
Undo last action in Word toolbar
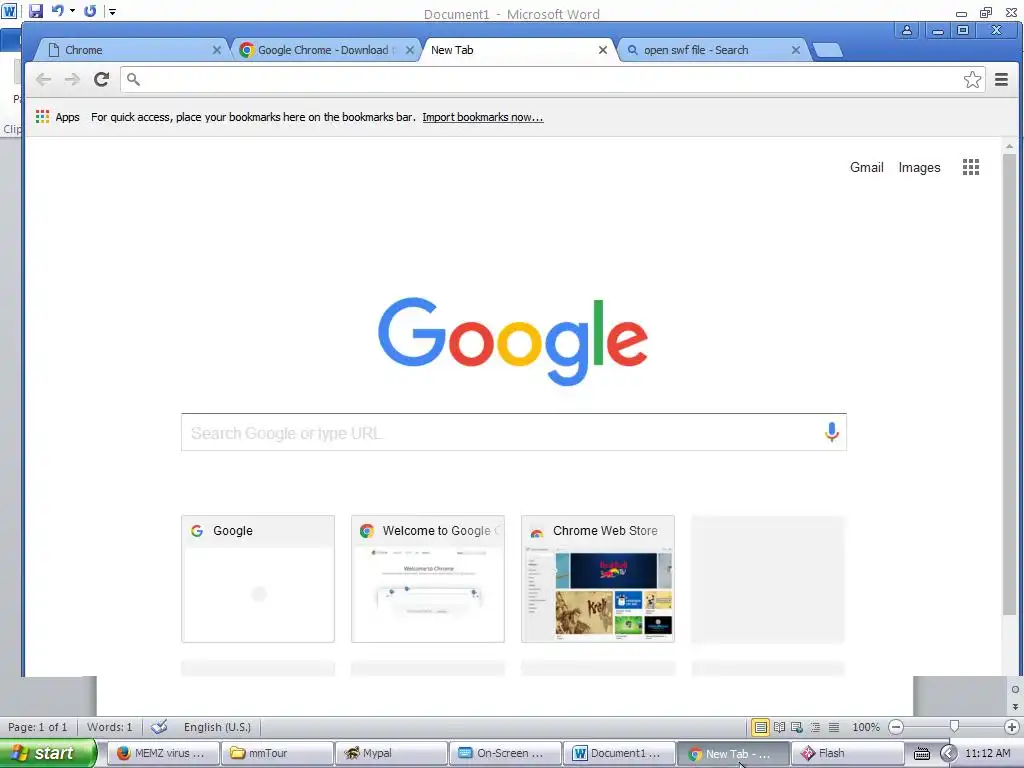(57, 10)
